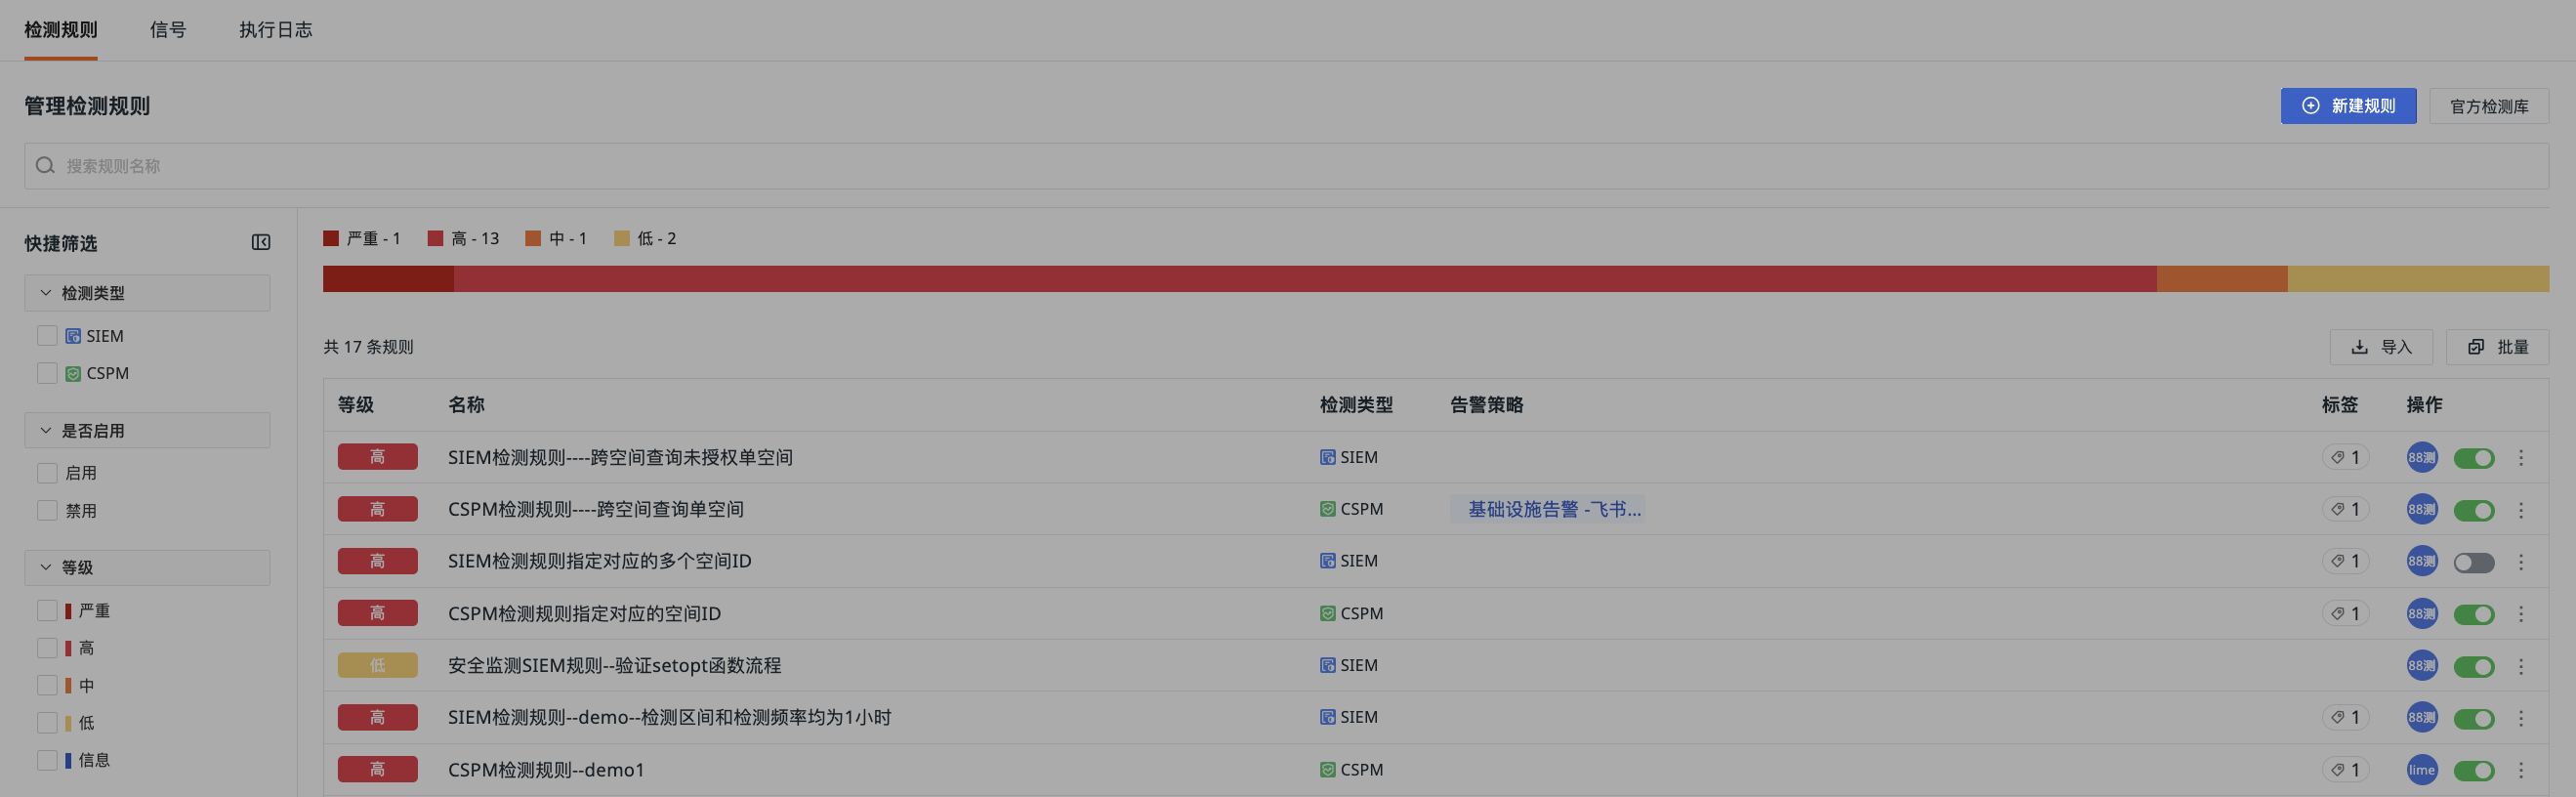
Task: Open more options for CSPM检测规则--demo1 row
Action: pyautogui.click(x=2520, y=769)
